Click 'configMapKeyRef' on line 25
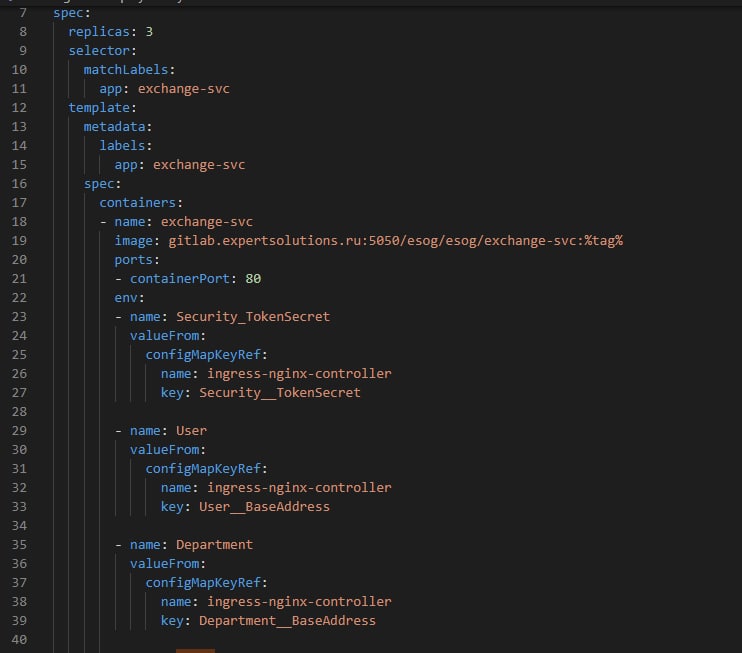 tap(203, 354)
